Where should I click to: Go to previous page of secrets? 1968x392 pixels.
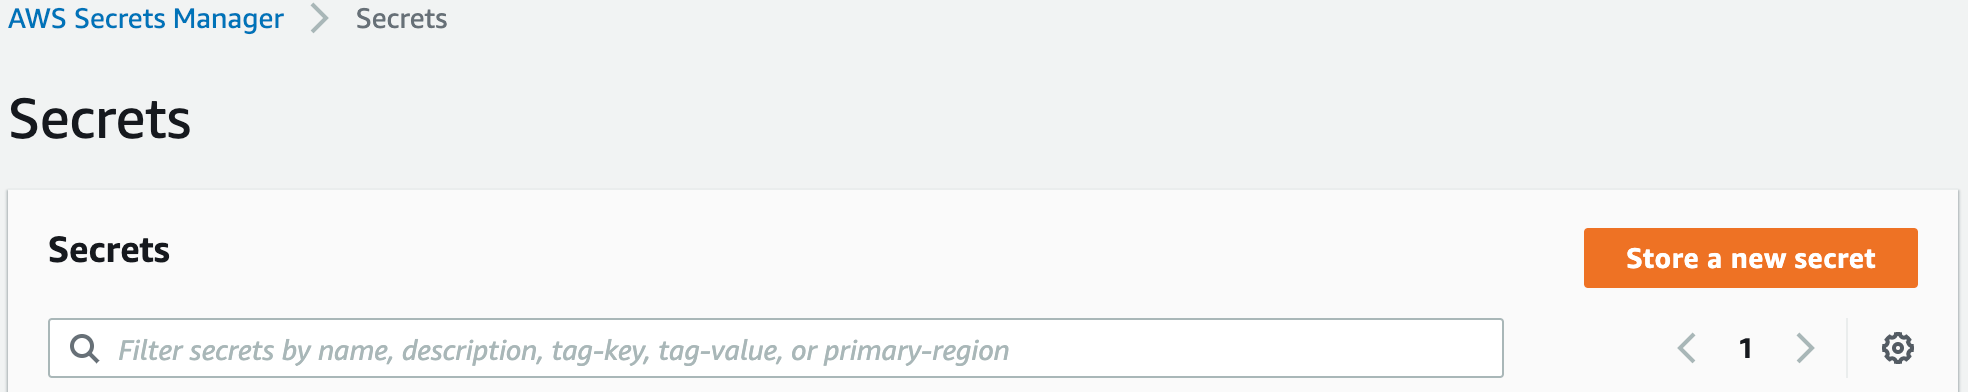point(1687,348)
